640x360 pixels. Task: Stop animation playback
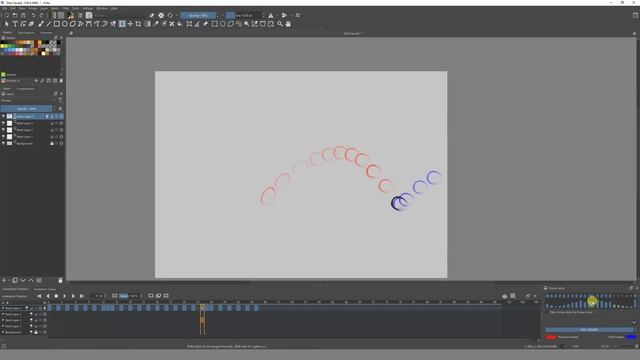[x=56, y=296]
